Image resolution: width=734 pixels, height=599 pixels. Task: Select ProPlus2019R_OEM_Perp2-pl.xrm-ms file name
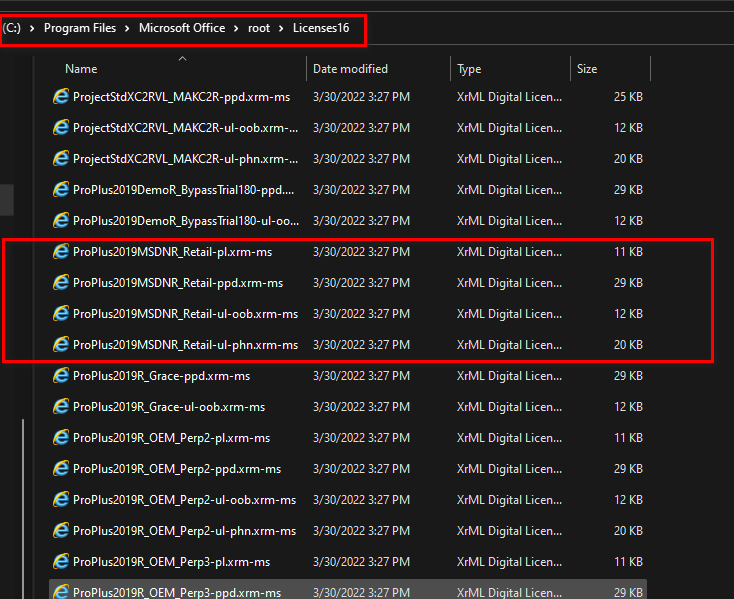171,438
